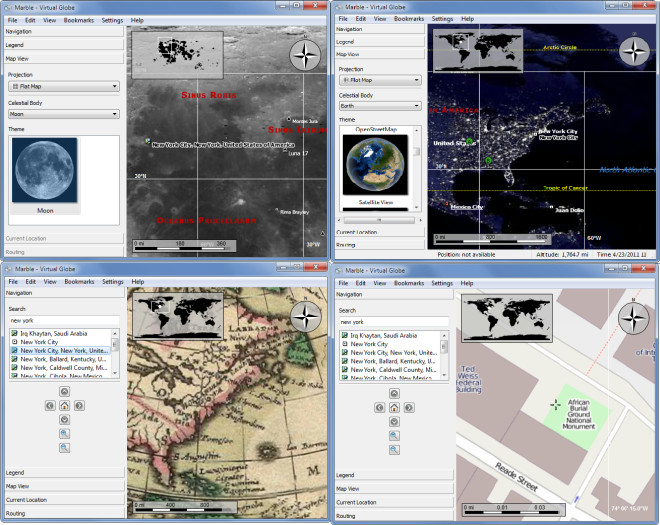This screenshot has height=525, width=660.
Task: Click the compass on the historical map
Action: pos(306,316)
